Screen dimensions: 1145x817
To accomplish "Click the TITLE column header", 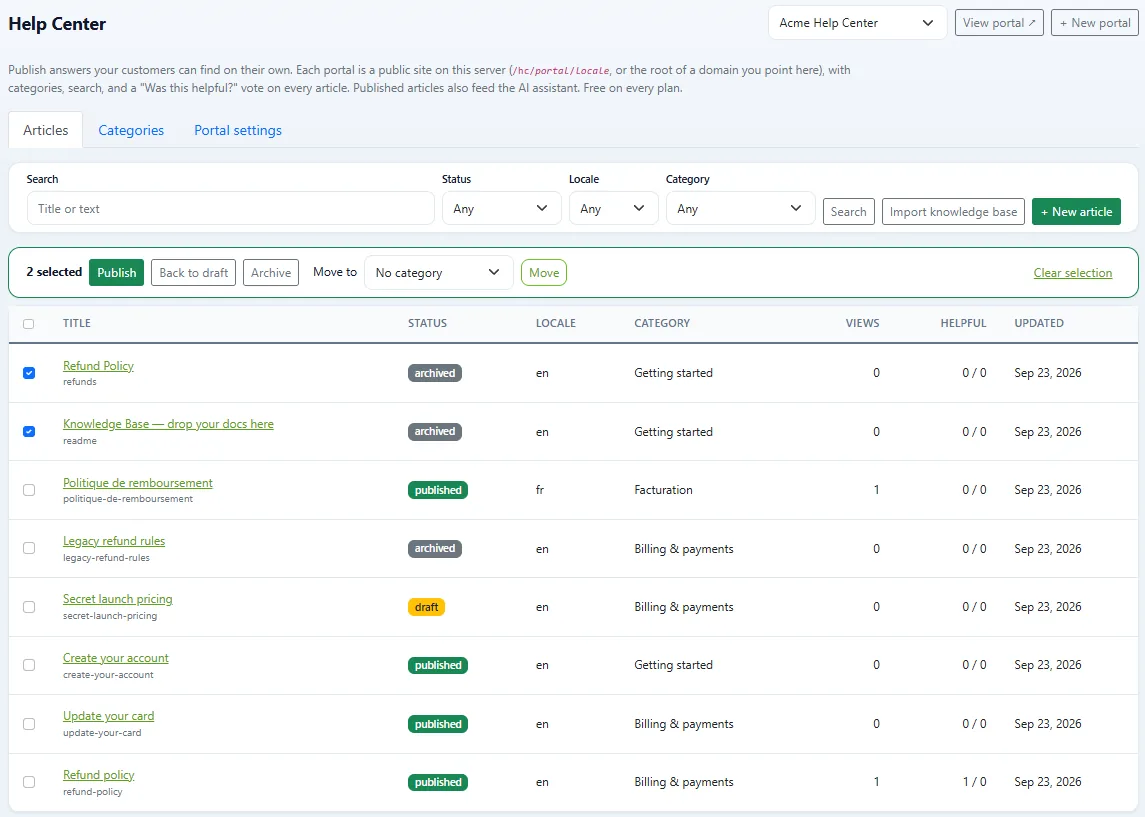I will [77, 323].
